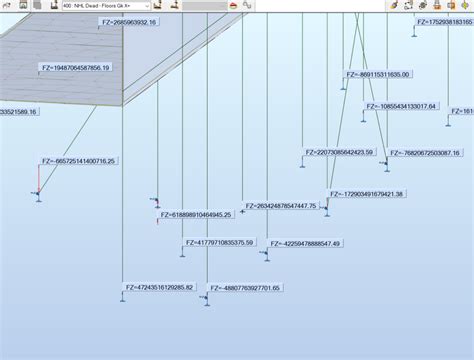The width and height of the screenshot is (474, 360).
Task: Select the reaction label FZ=-42259478888547.49
Action: click(x=305, y=244)
